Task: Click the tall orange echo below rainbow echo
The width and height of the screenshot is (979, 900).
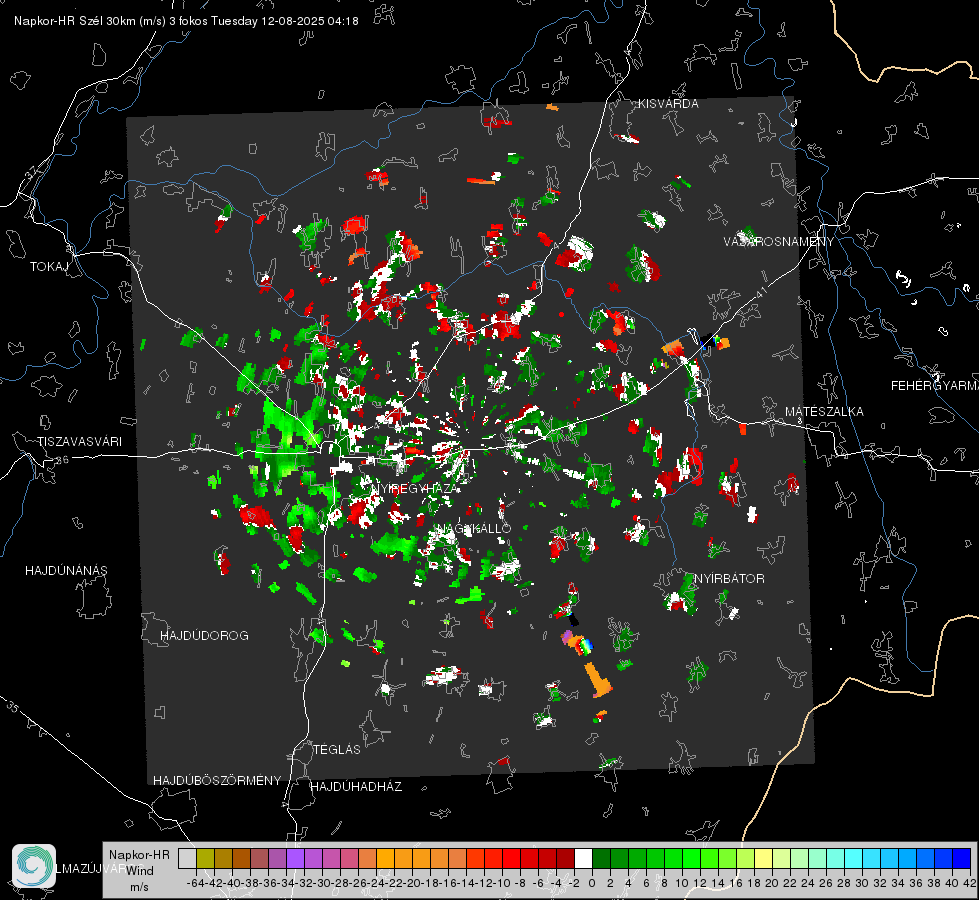Action: click(598, 680)
